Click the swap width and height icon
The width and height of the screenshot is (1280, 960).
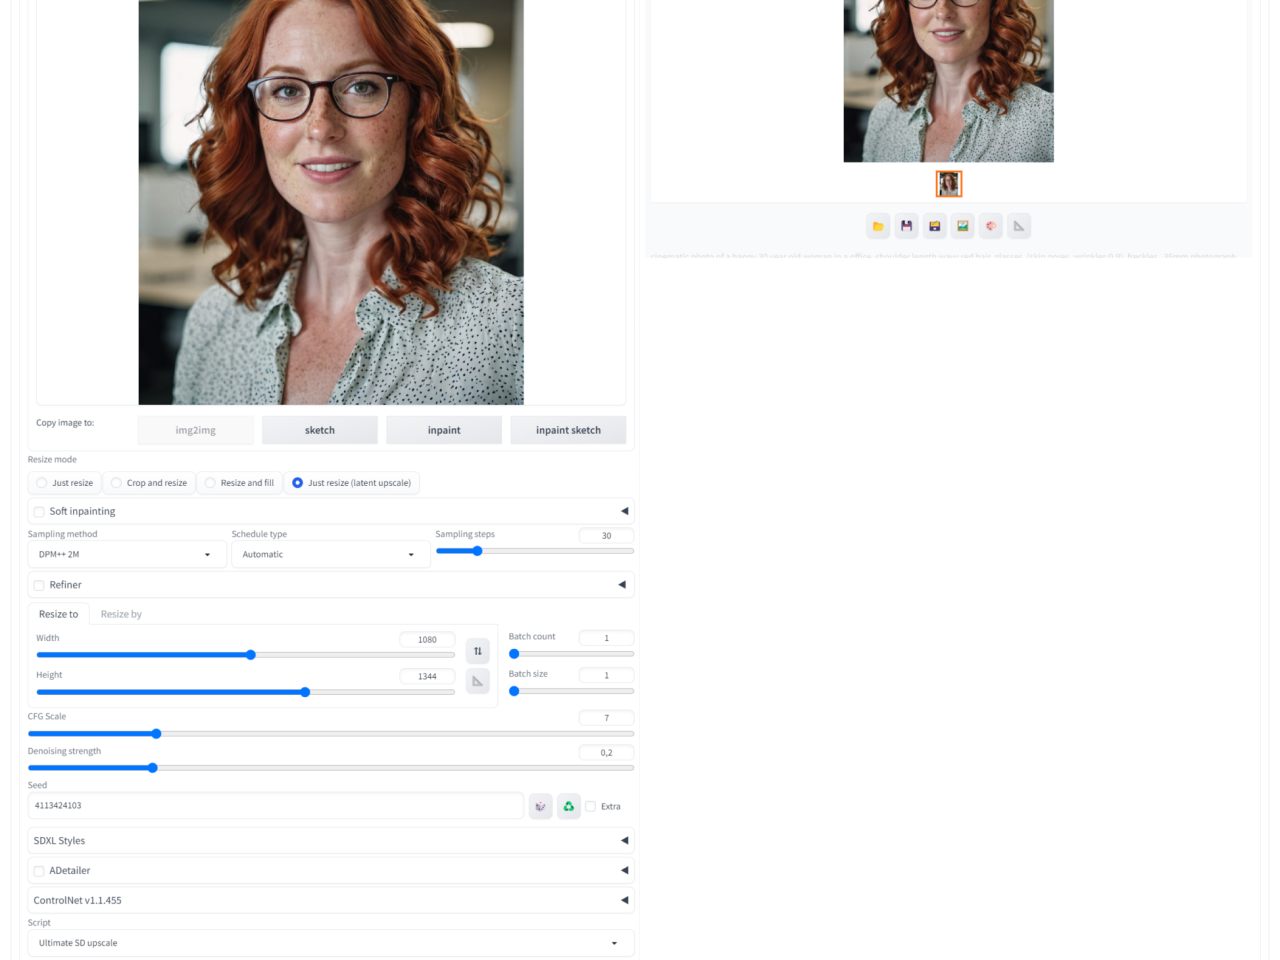478,651
